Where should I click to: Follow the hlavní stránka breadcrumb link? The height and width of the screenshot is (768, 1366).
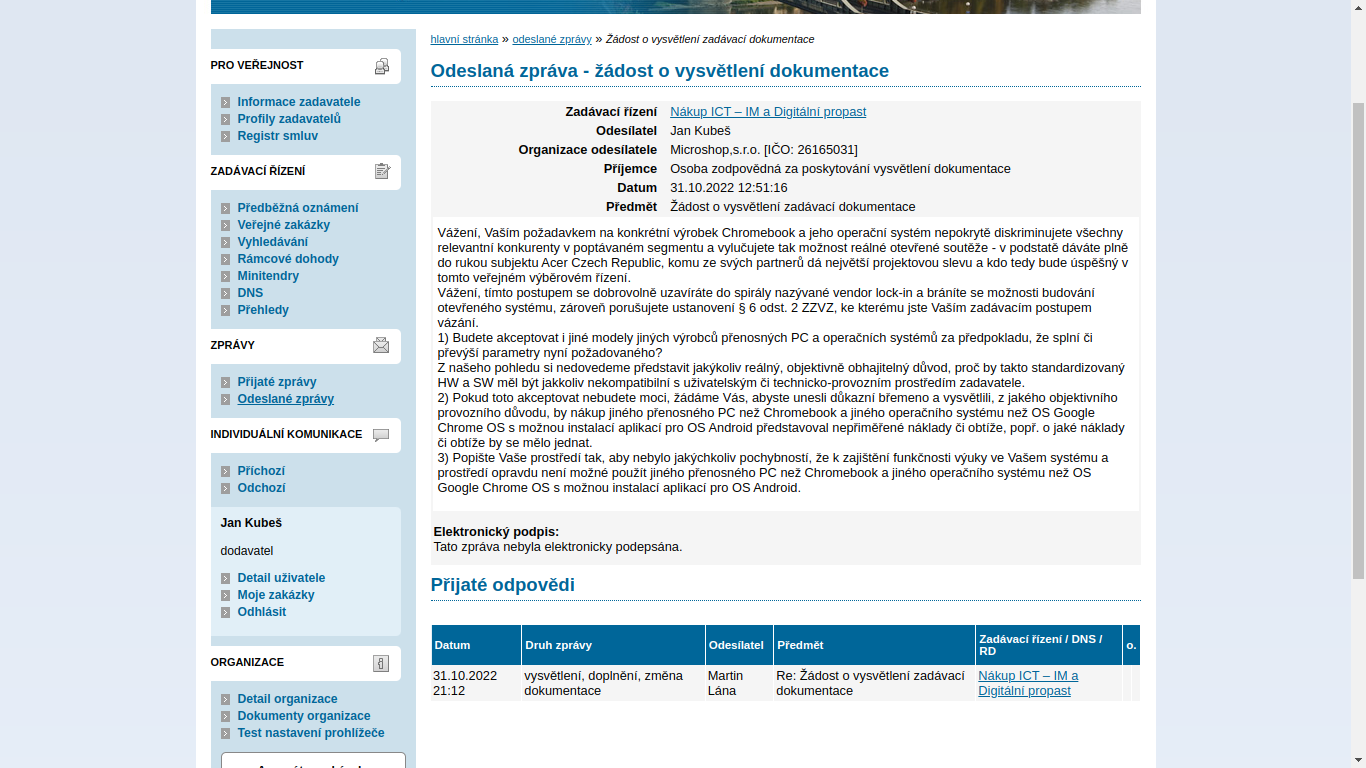click(x=464, y=40)
